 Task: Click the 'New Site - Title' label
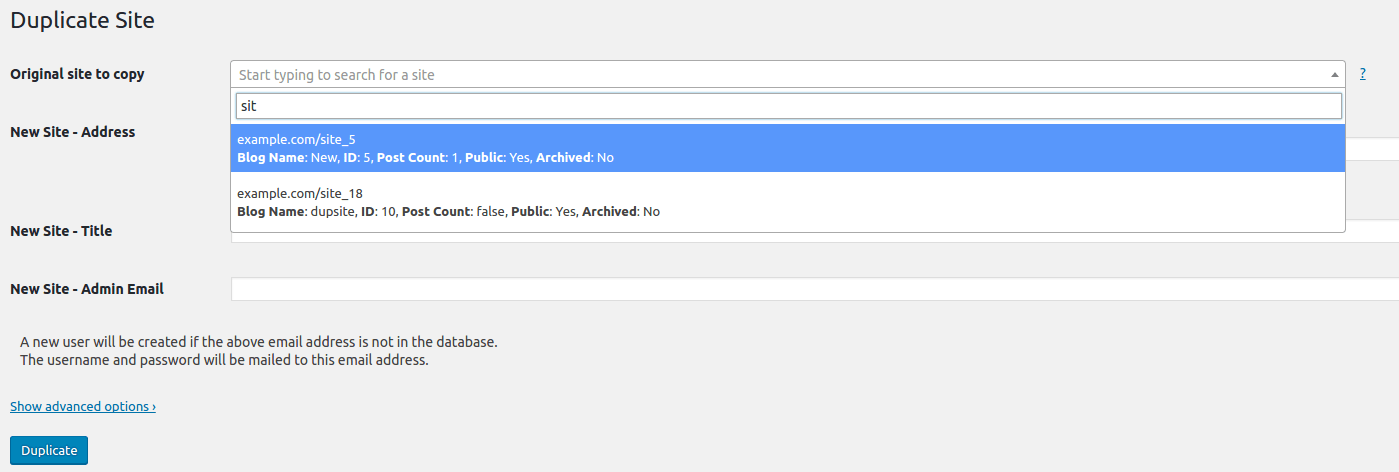click(61, 231)
